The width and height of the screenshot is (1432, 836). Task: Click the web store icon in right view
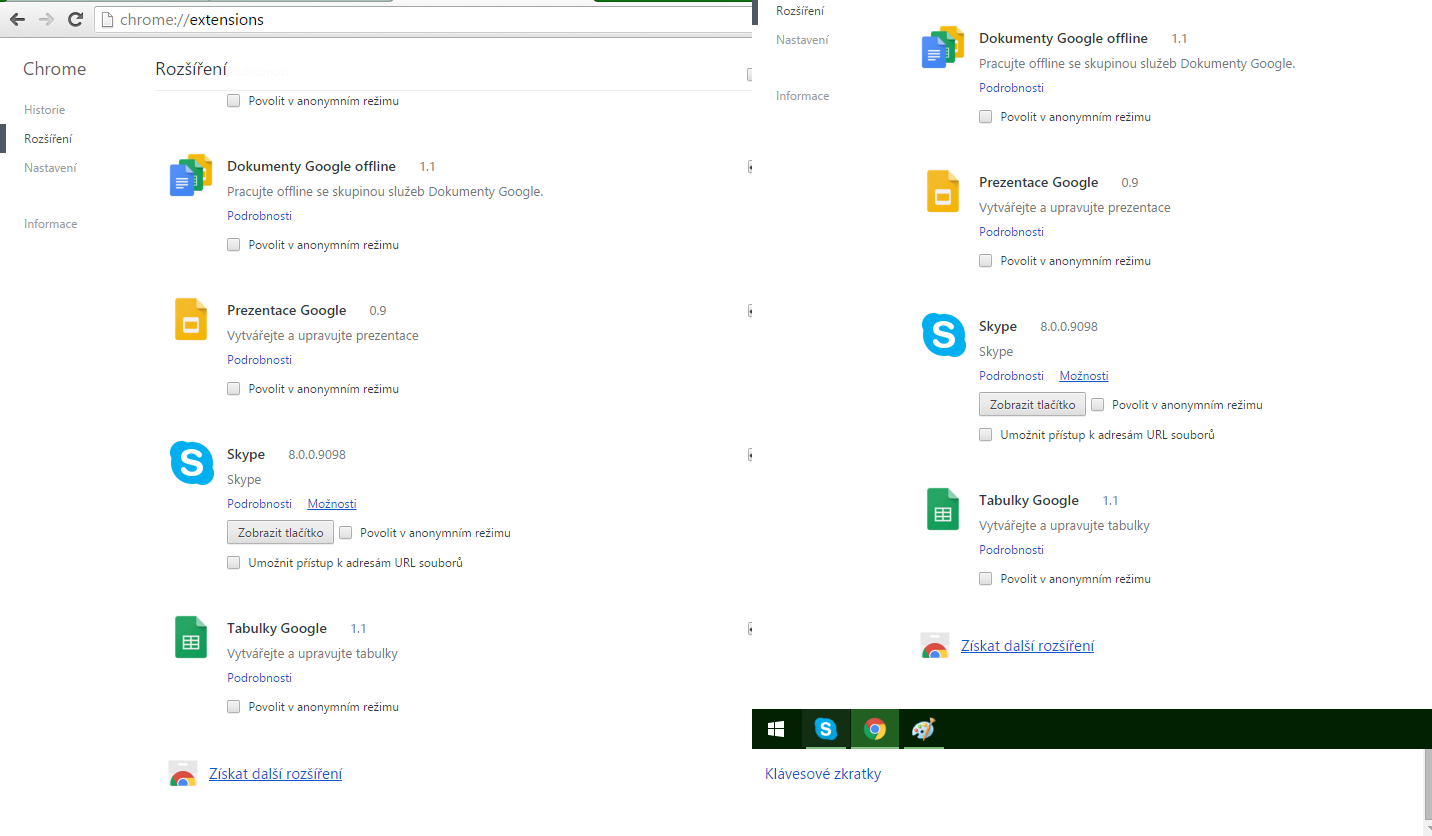tap(934, 645)
